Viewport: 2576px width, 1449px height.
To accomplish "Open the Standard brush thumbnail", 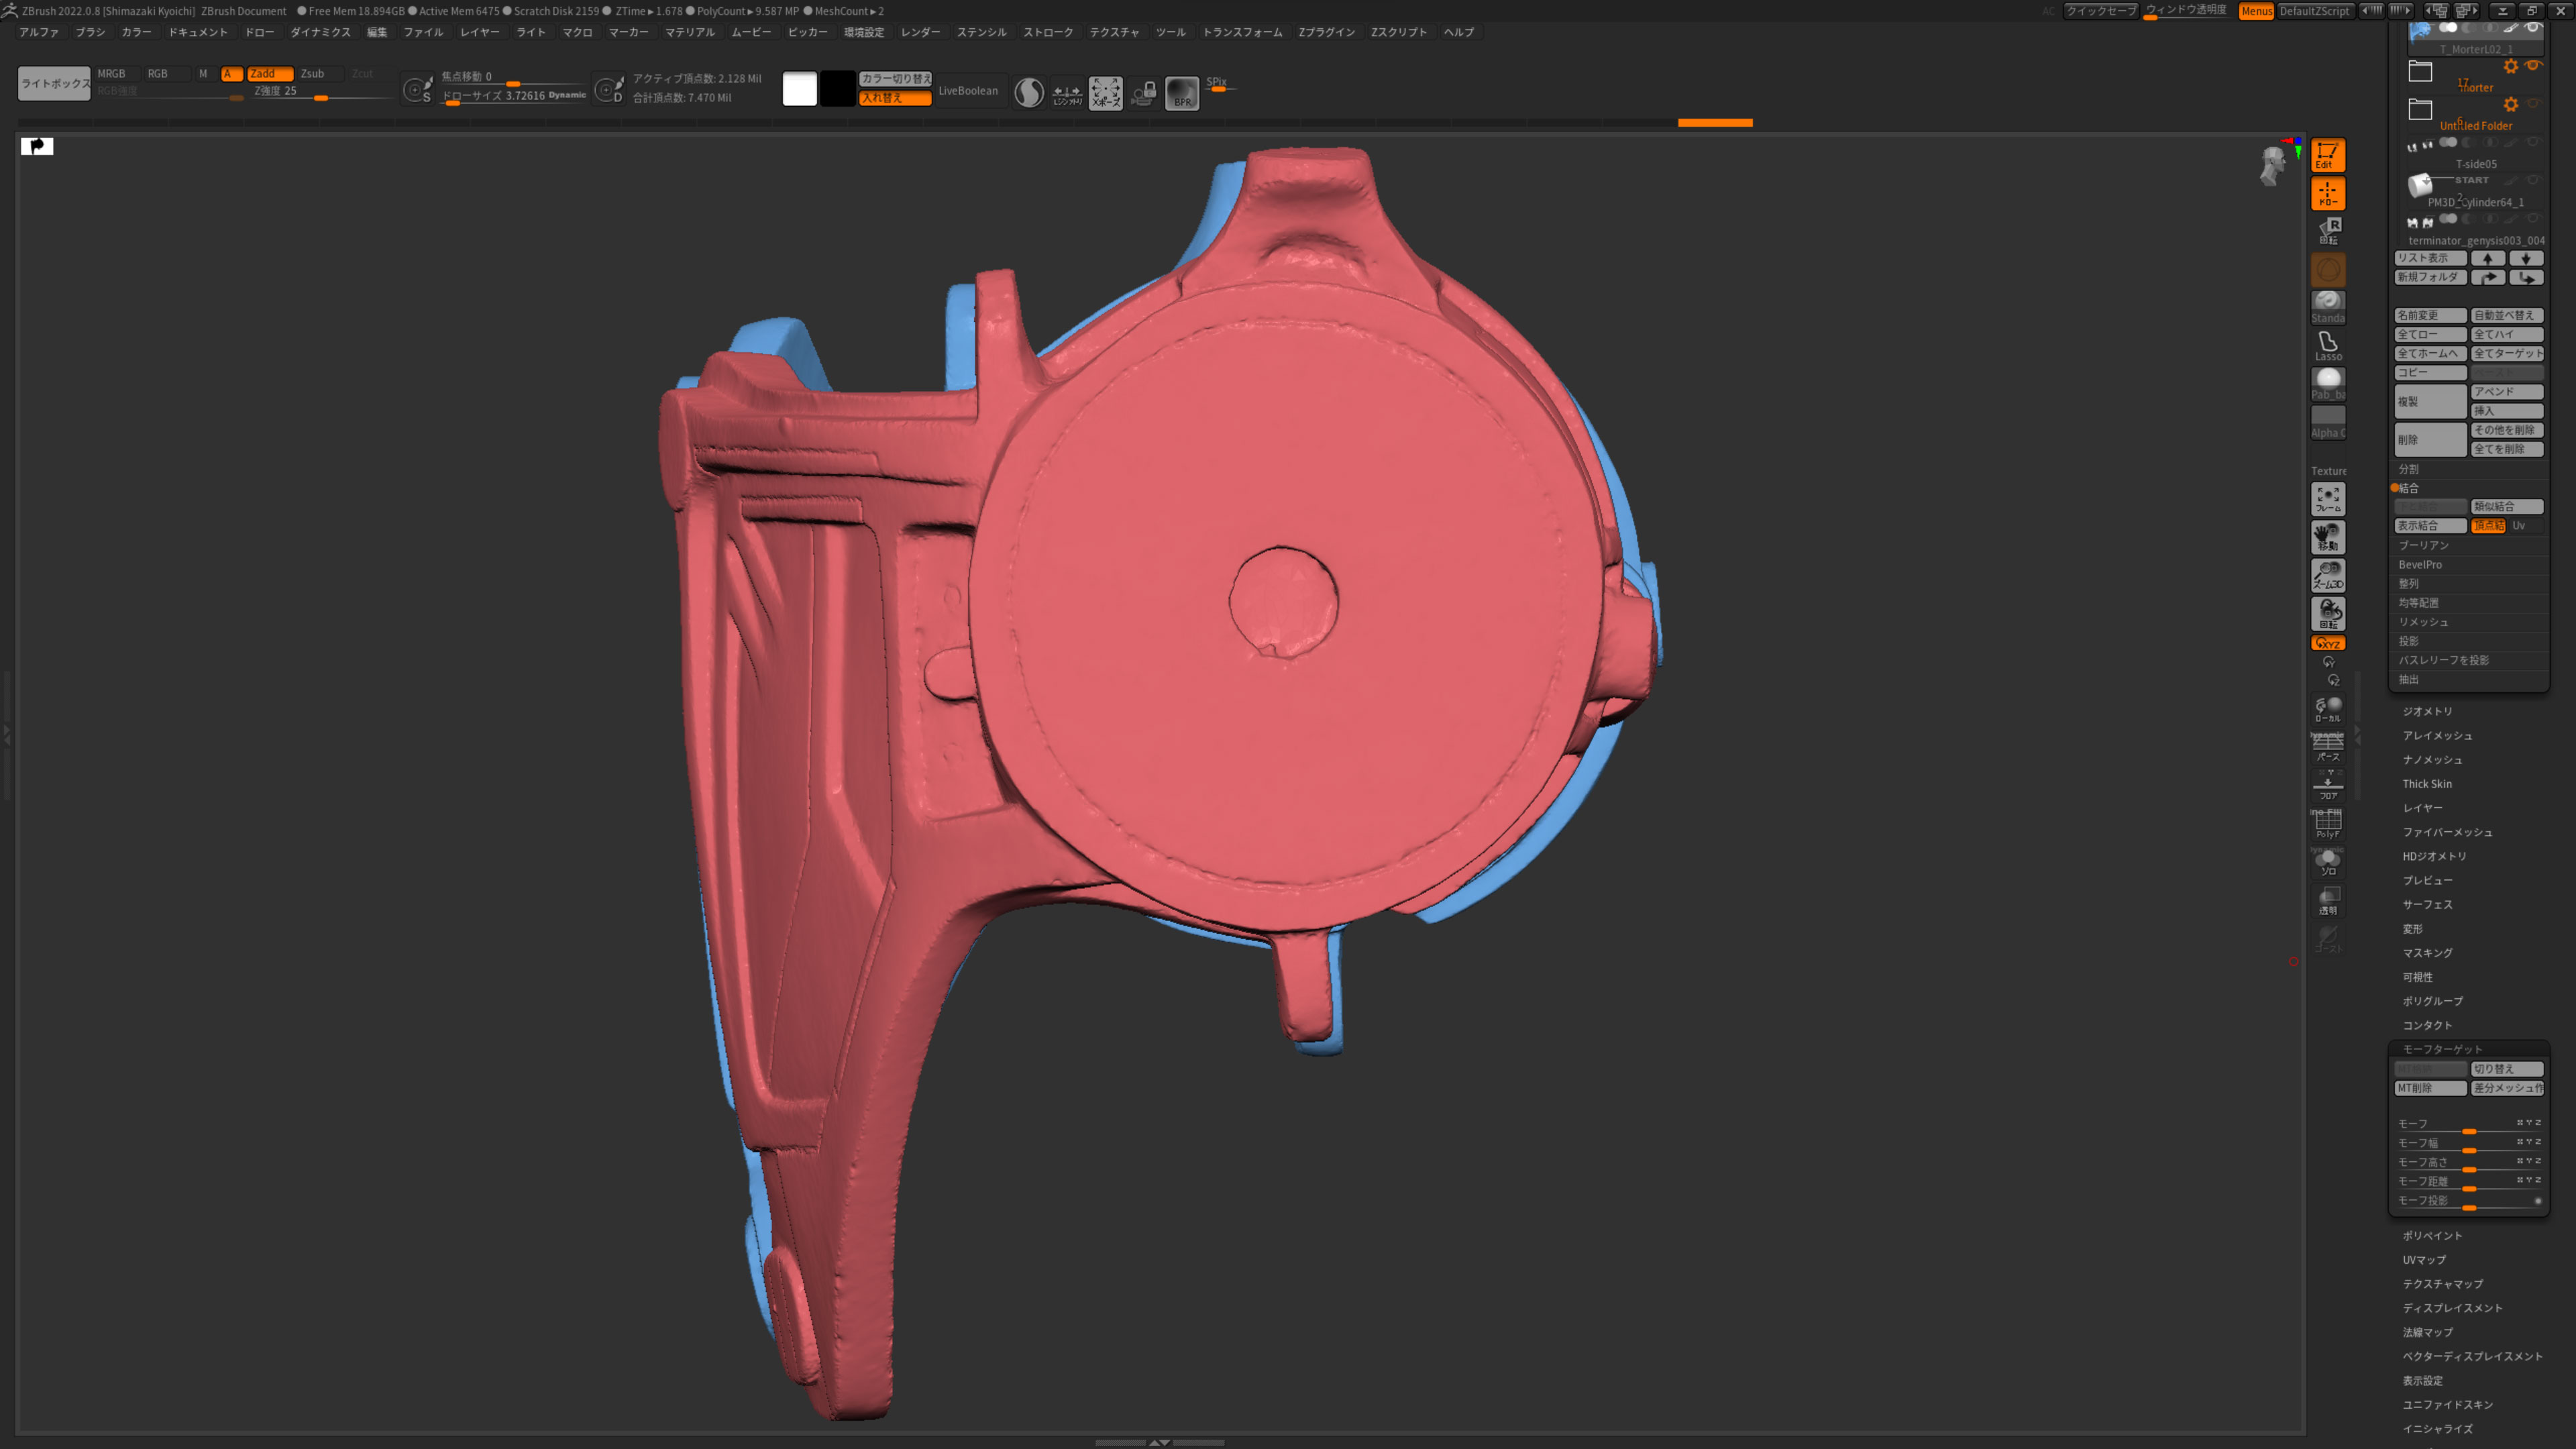I will point(2327,307).
